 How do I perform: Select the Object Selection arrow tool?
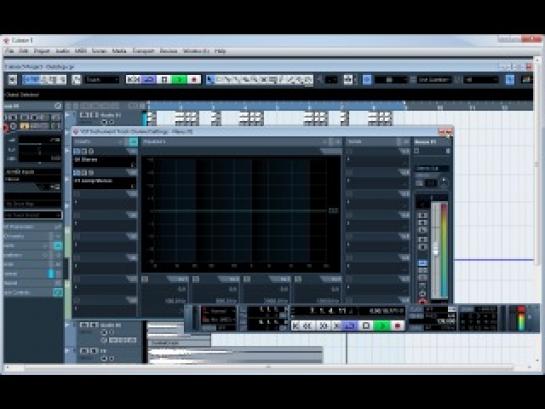210,80
